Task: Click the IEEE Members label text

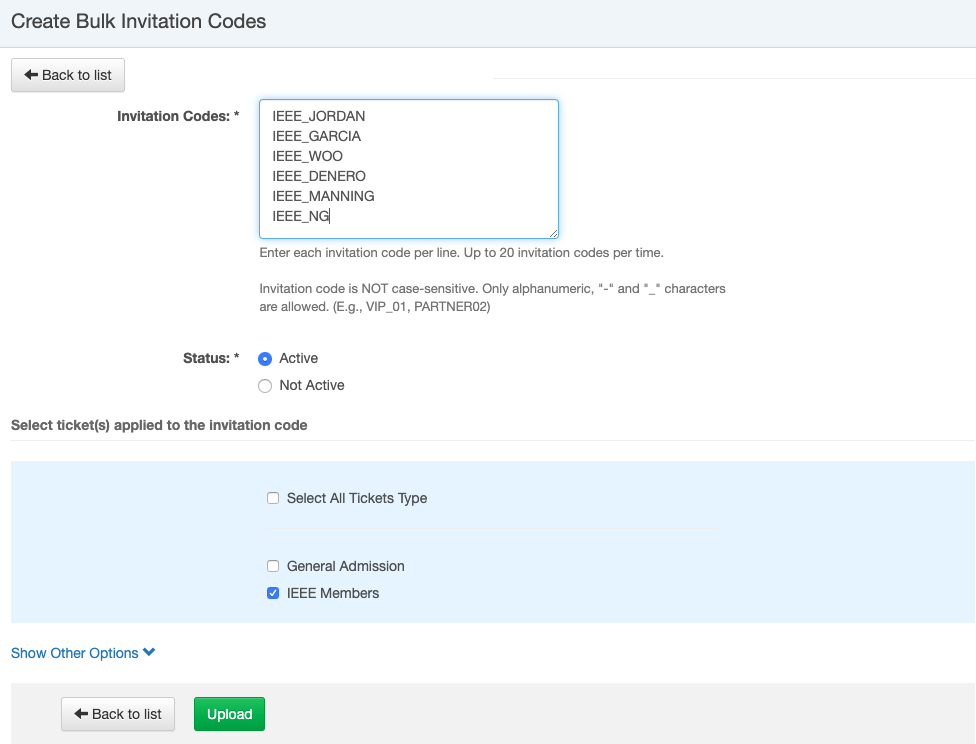Action: (333, 593)
